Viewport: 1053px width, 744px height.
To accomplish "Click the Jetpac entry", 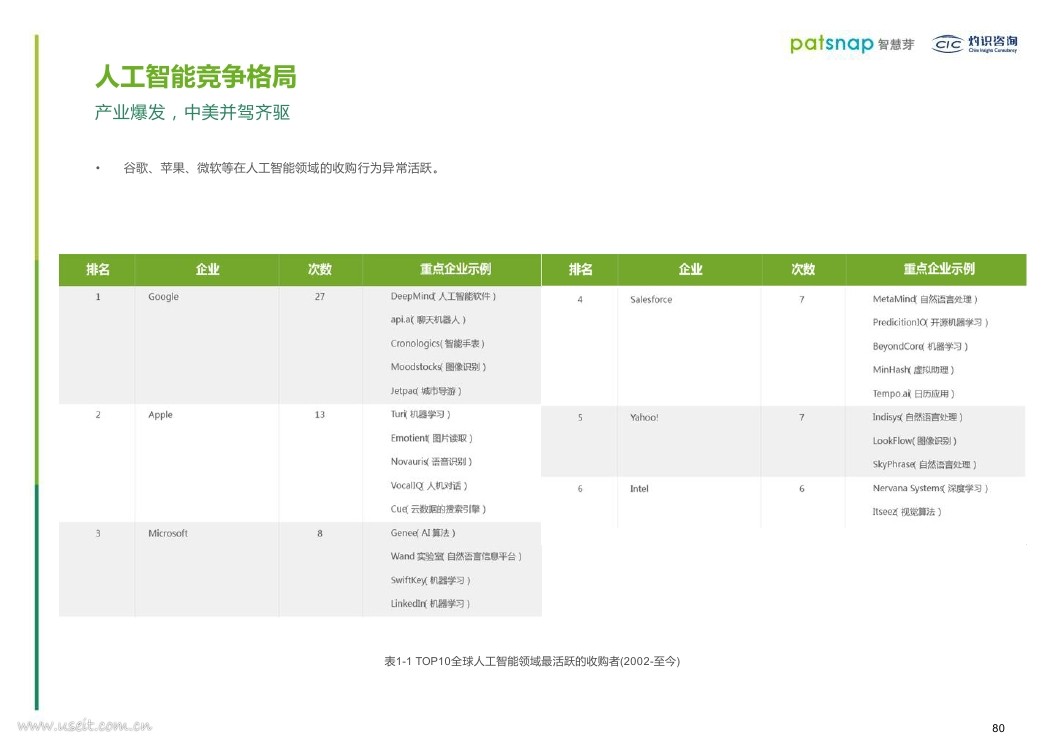I will pos(426,391).
